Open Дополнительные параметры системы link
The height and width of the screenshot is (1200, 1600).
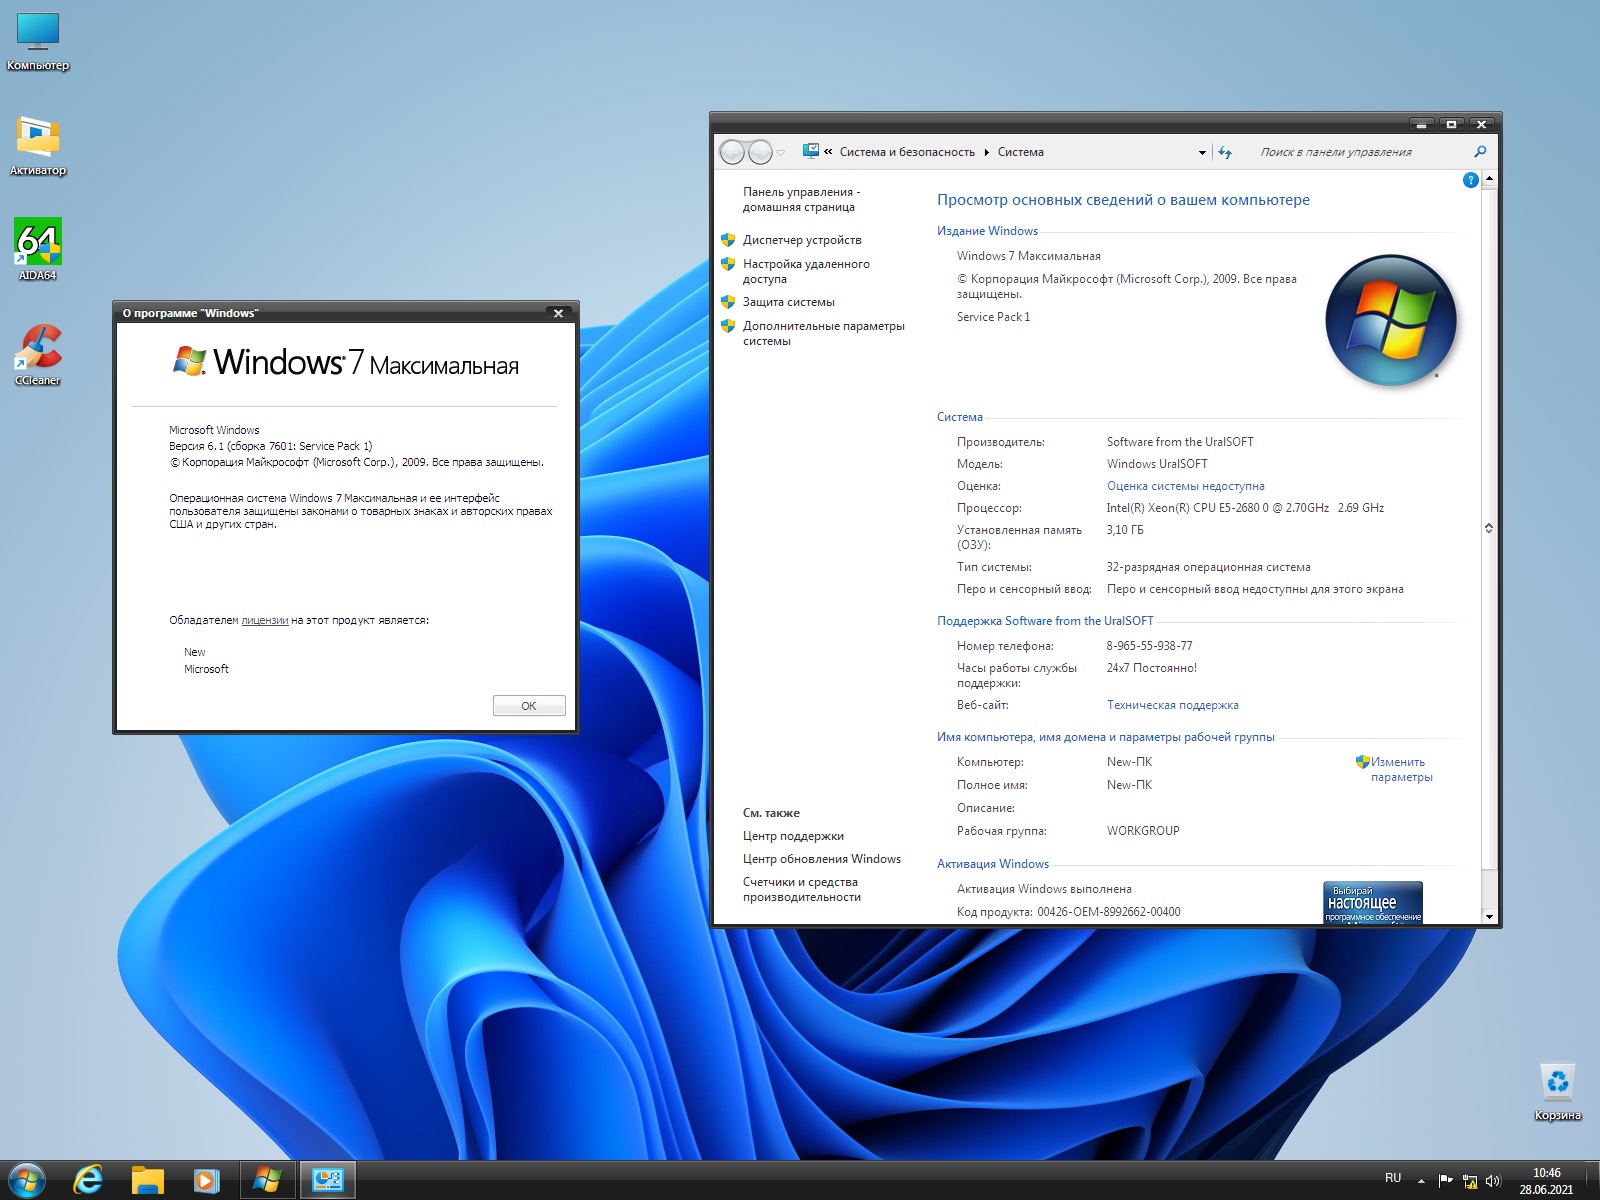pyautogui.click(x=823, y=333)
